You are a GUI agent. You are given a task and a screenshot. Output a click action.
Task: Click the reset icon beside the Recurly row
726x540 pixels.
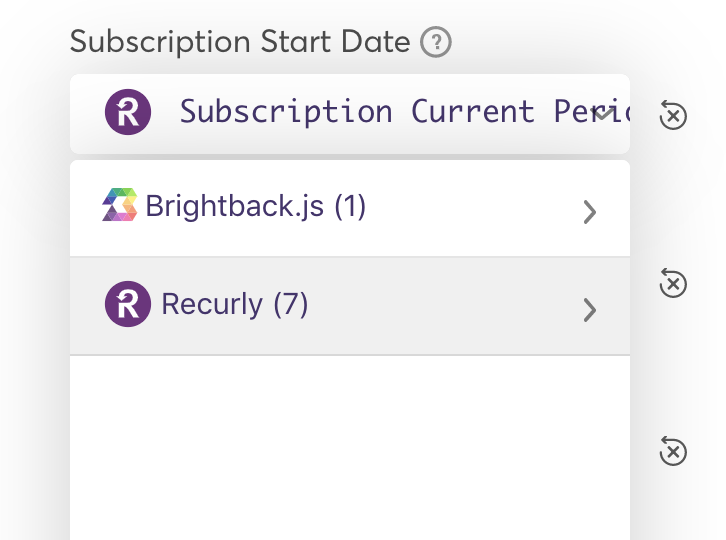click(673, 284)
